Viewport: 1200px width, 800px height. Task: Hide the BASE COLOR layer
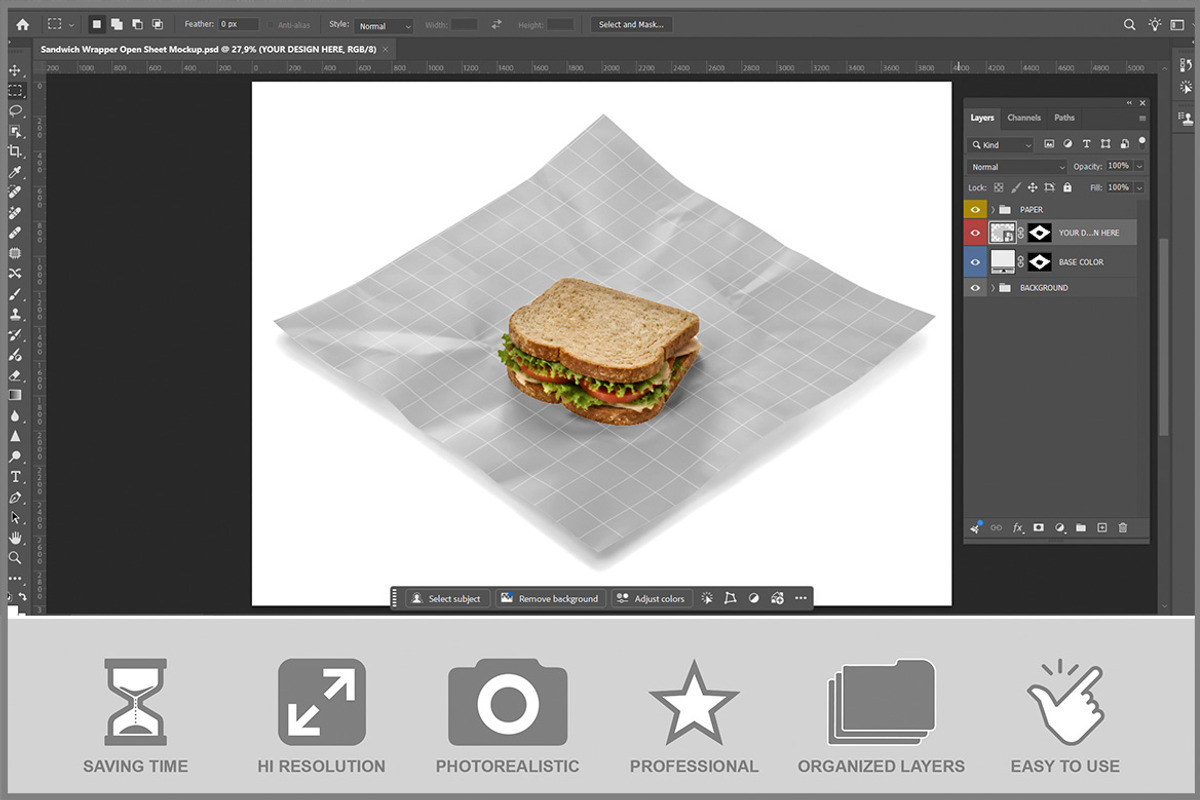pyautogui.click(x=975, y=262)
